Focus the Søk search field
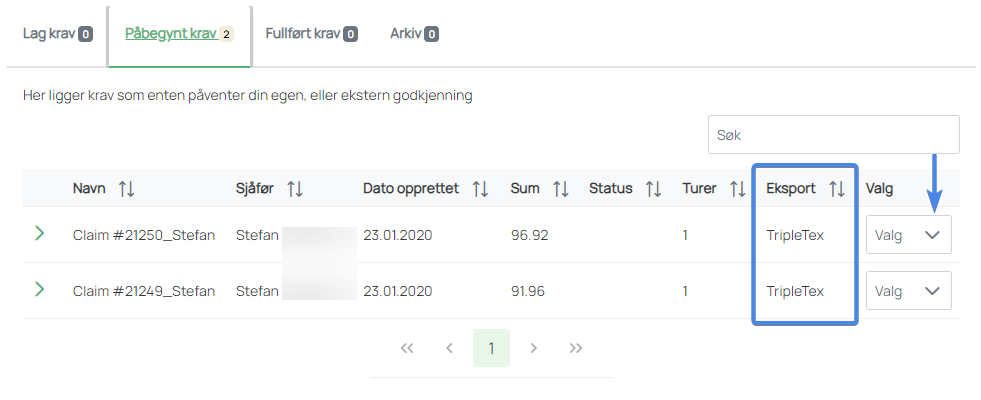Viewport: 981px width, 400px height. pos(833,135)
